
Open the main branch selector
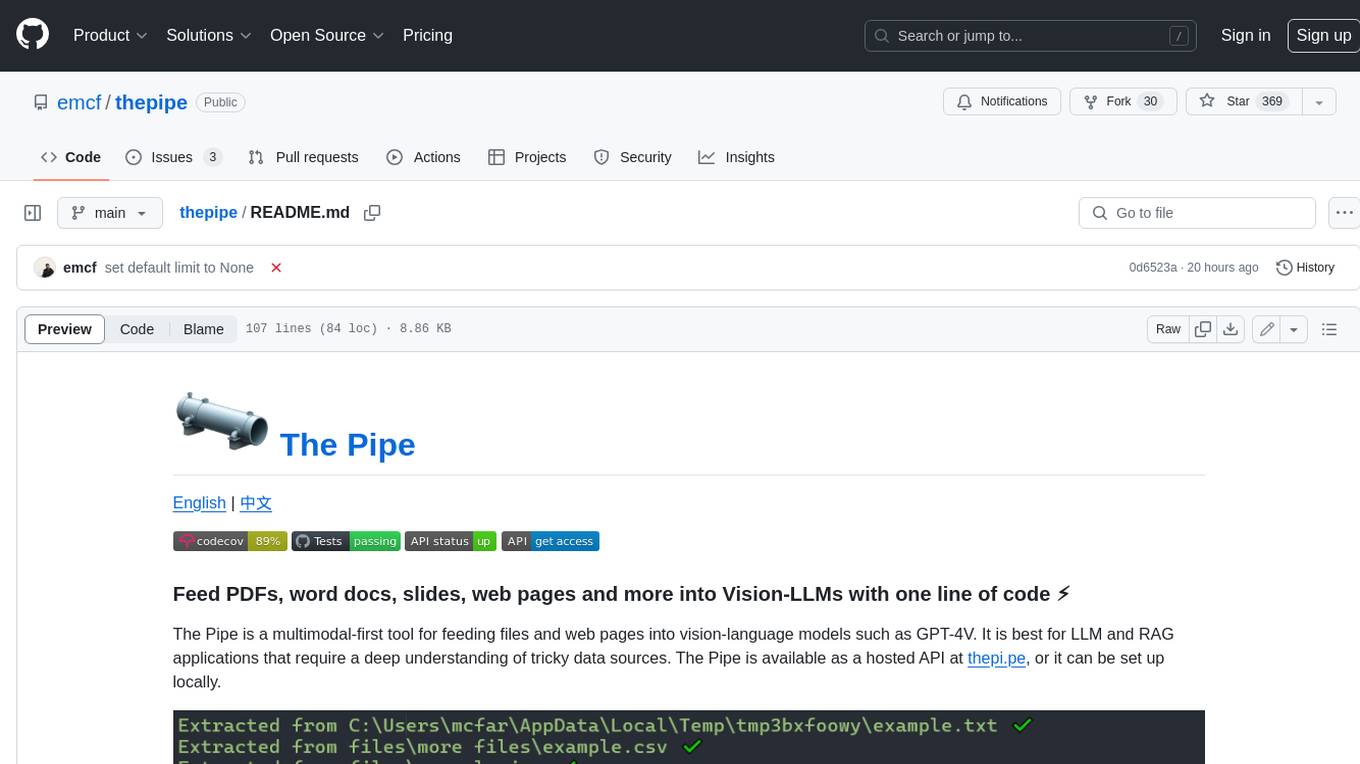coord(109,213)
